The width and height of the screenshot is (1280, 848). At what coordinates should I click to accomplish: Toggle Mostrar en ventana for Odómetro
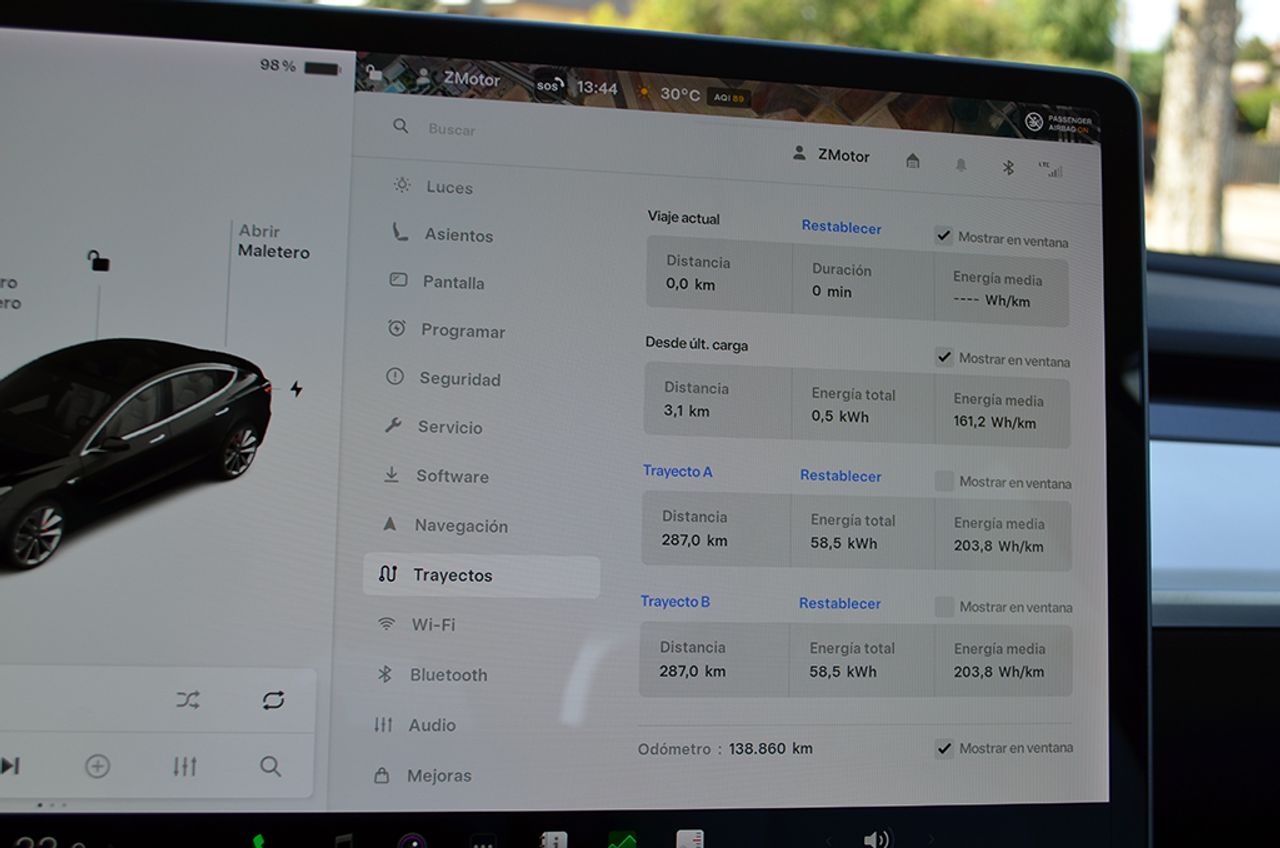click(x=944, y=748)
